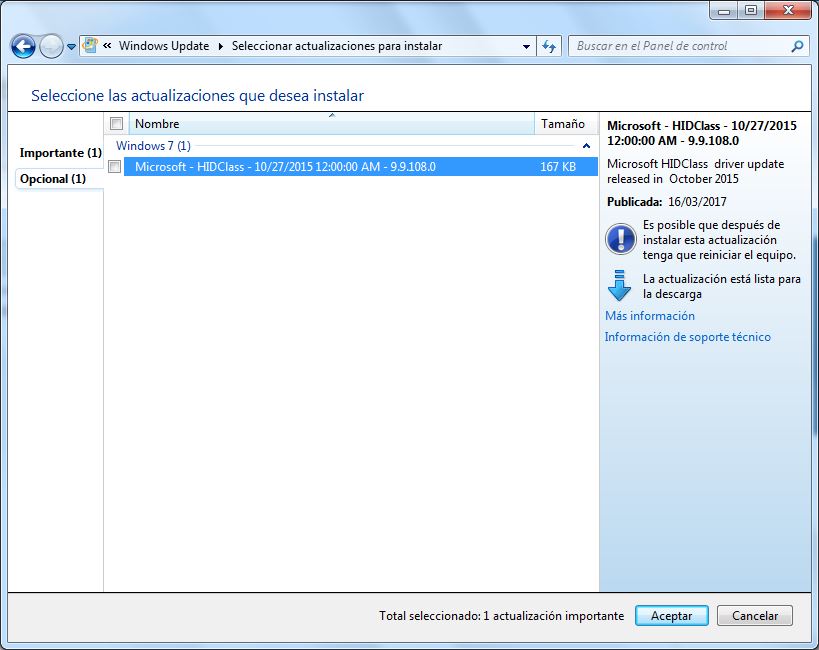Click the 167 KB size cell
Screen dimensions: 819x650
[x=558, y=167]
